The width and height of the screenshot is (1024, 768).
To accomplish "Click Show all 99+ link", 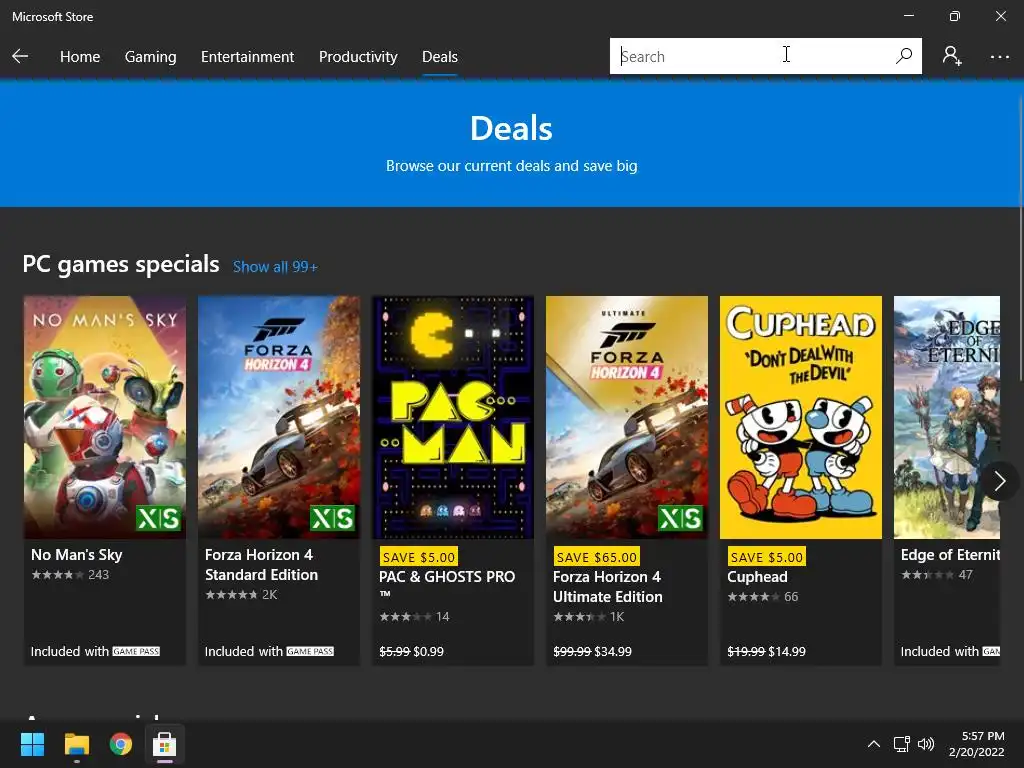I will 275,266.
